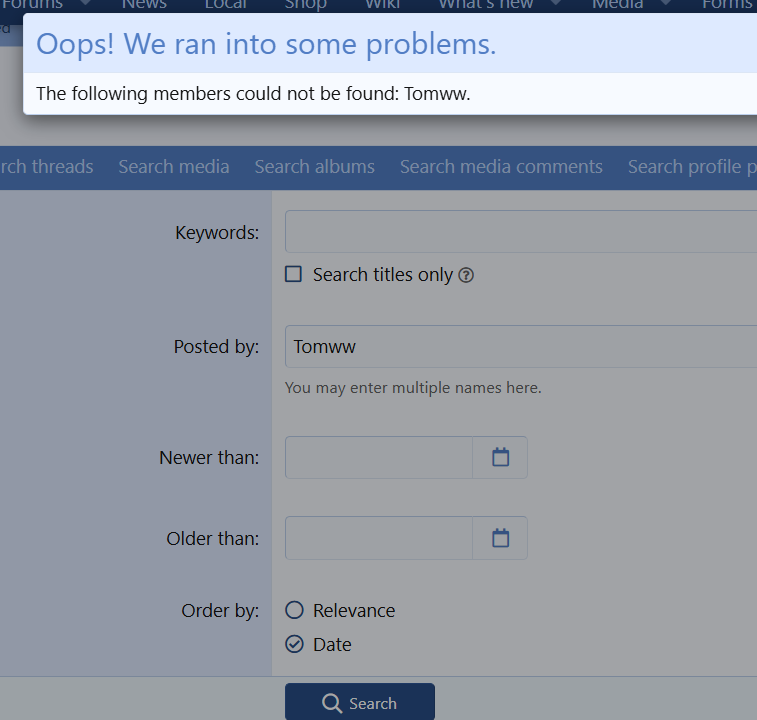Viewport: 757px width, 720px height.
Task: Click the help icon beside Search titles only
Action: 466,275
